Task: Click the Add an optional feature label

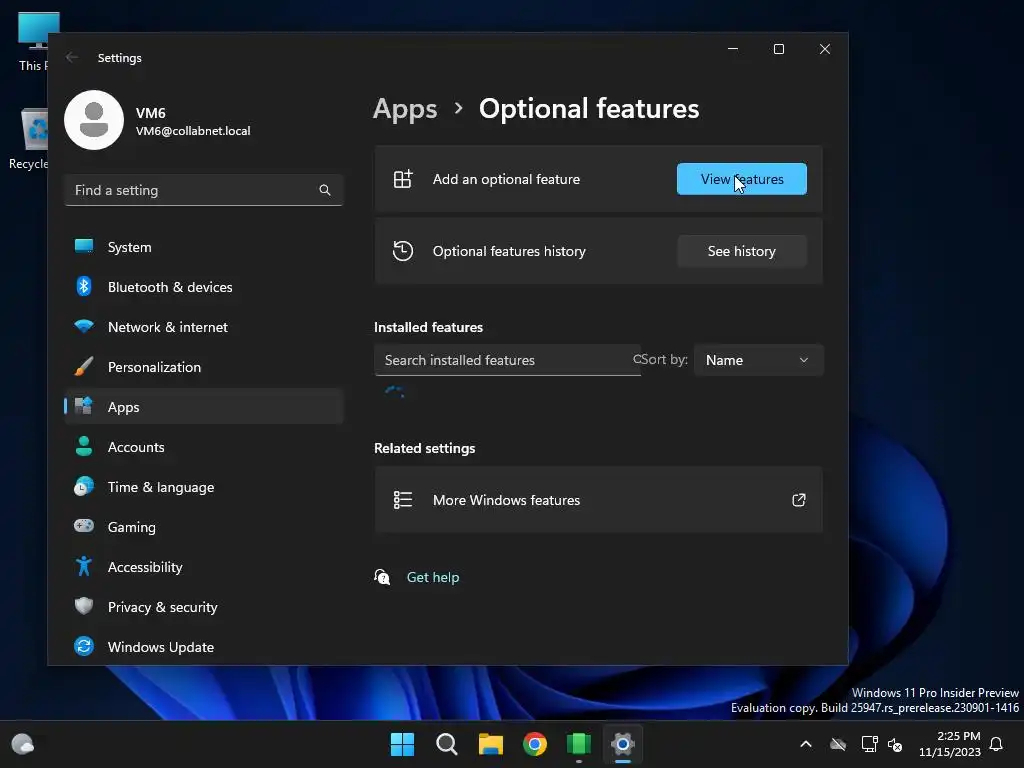Action: (x=506, y=180)
